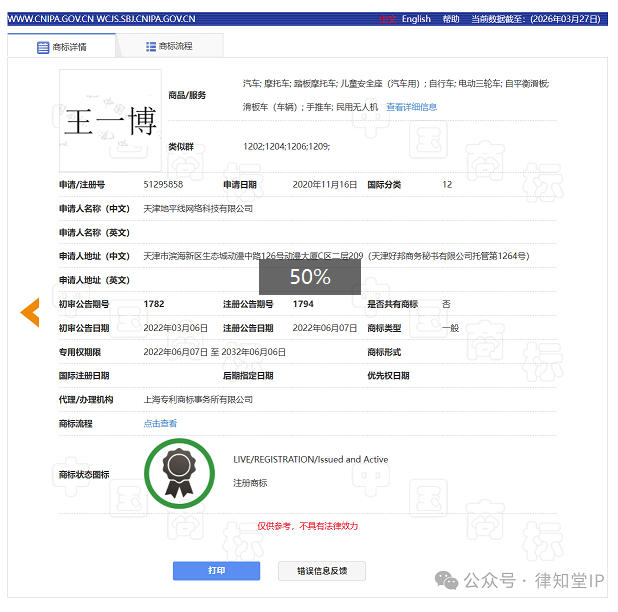
Task: Click the 商标详情 tab document icon
Action: click(43, 47)
